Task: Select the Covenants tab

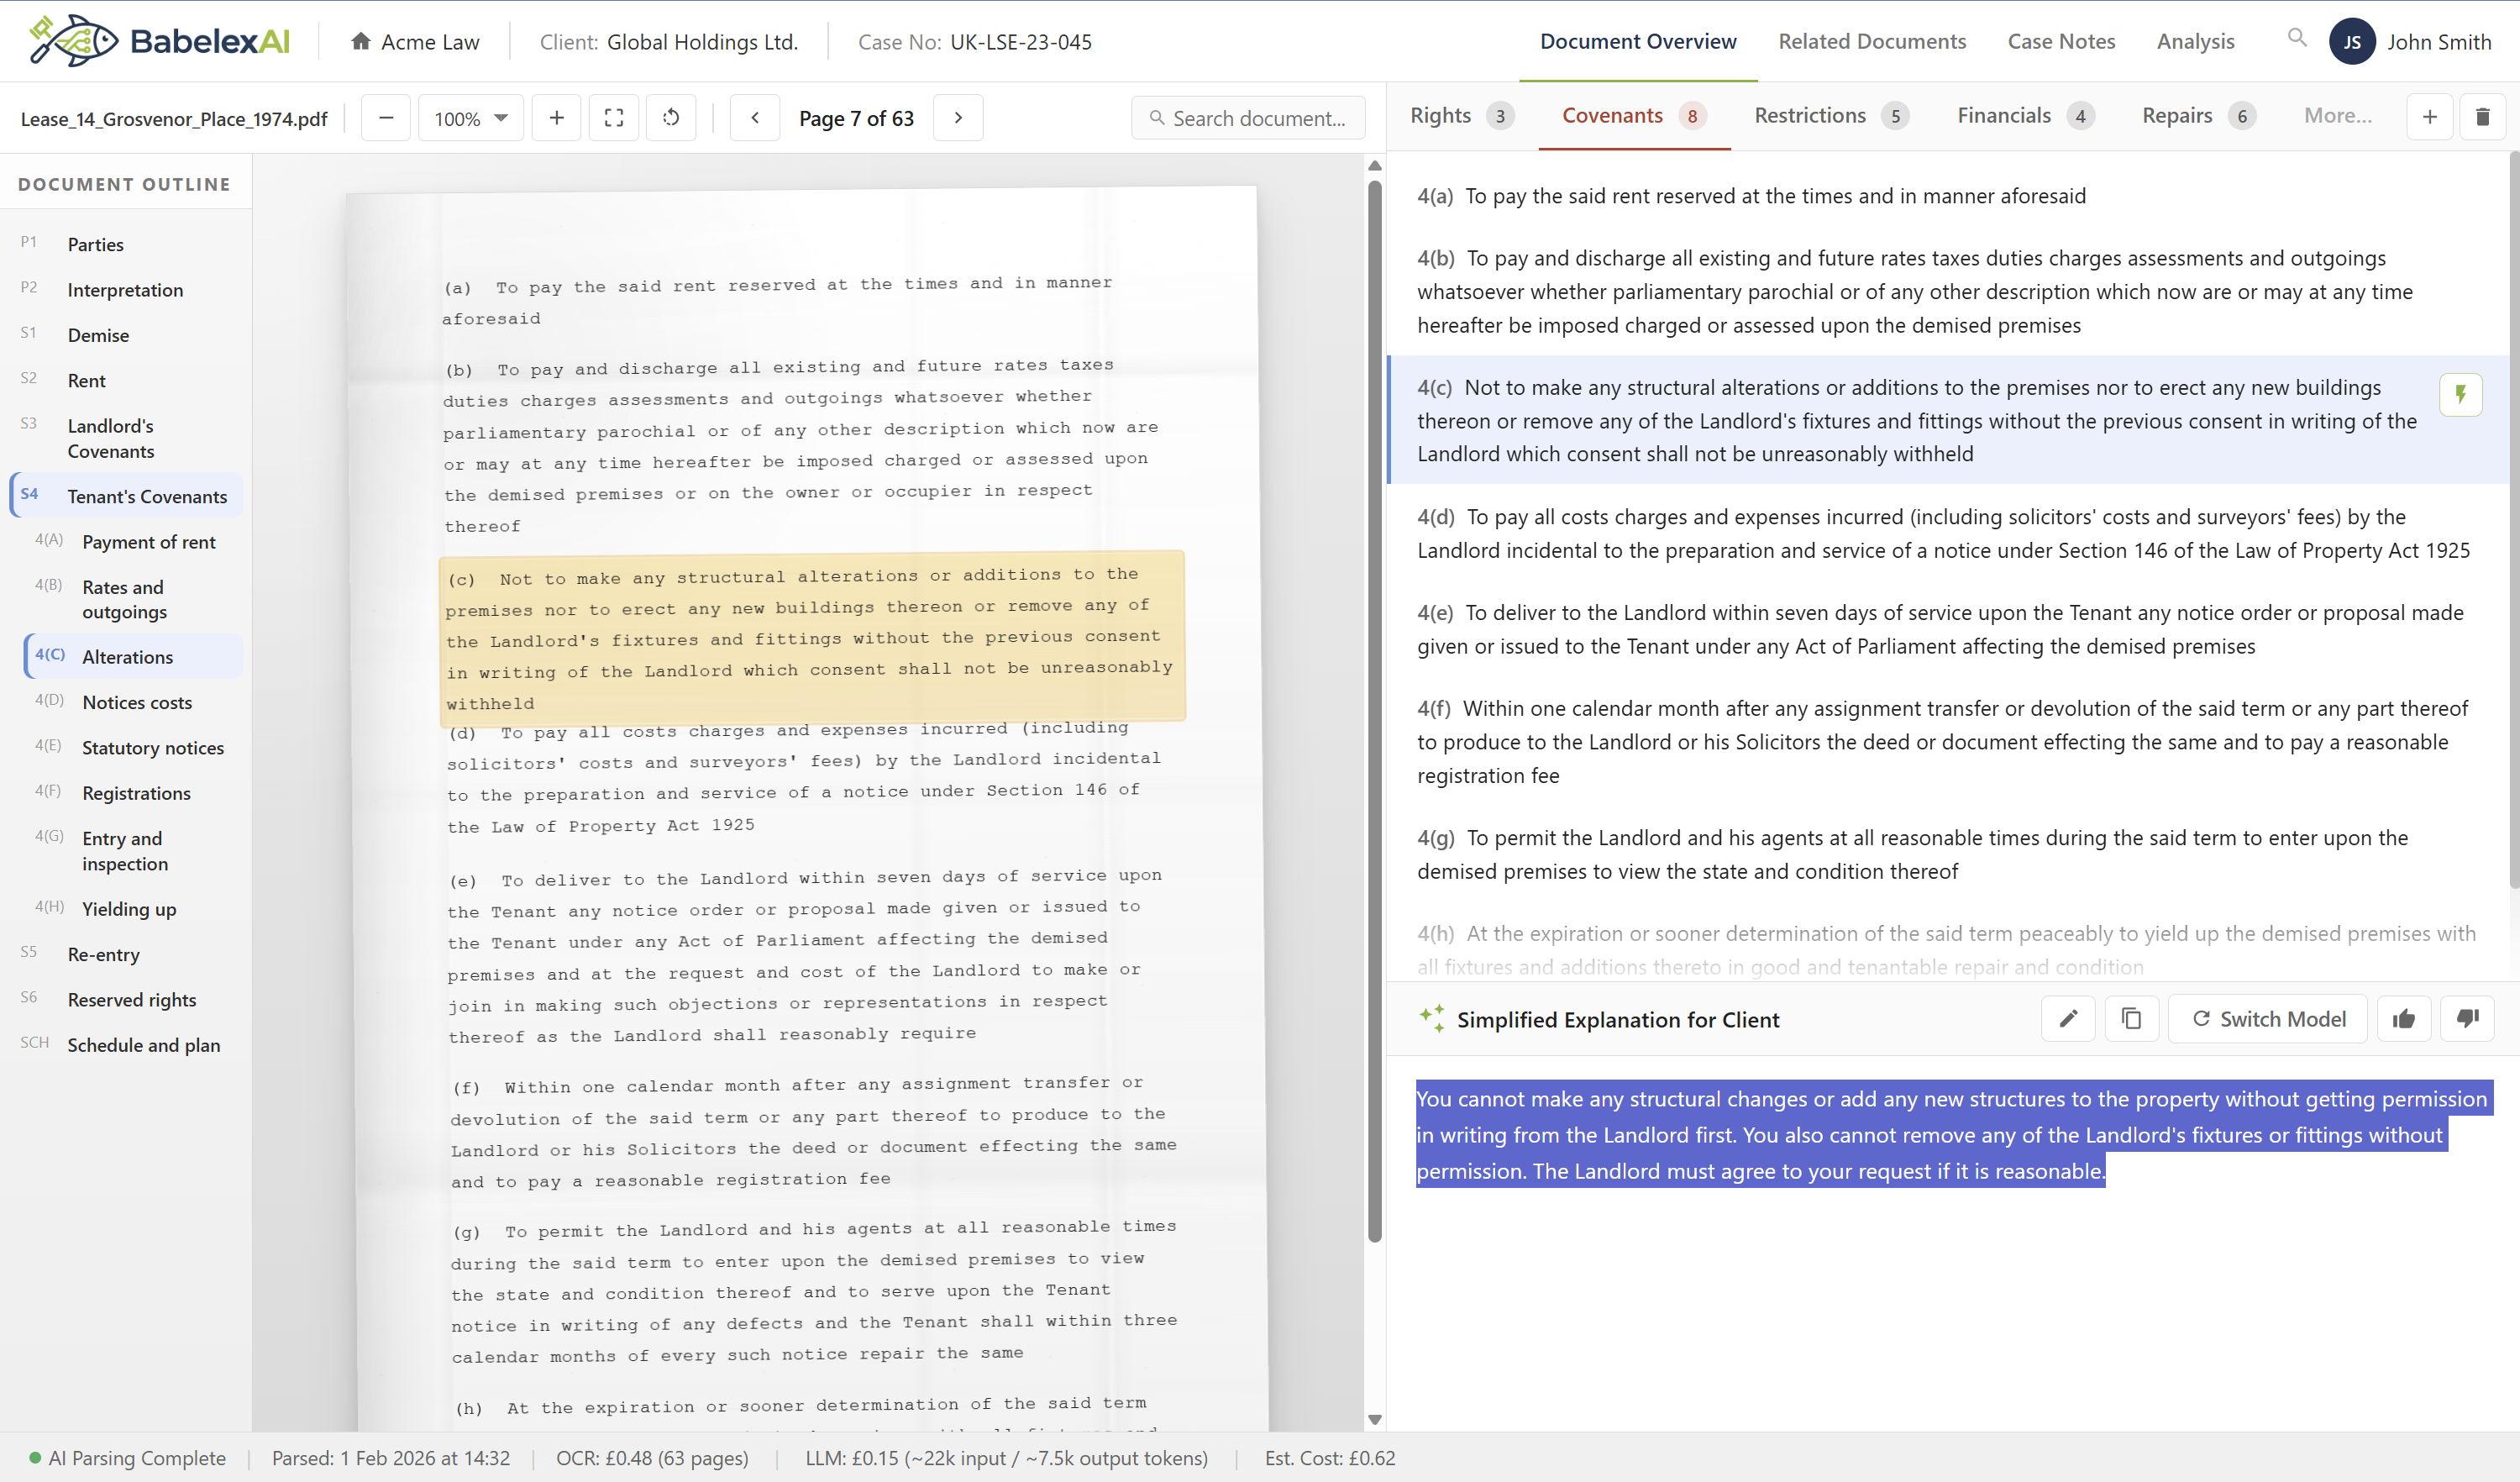Action: click(x=1633, y=116)
